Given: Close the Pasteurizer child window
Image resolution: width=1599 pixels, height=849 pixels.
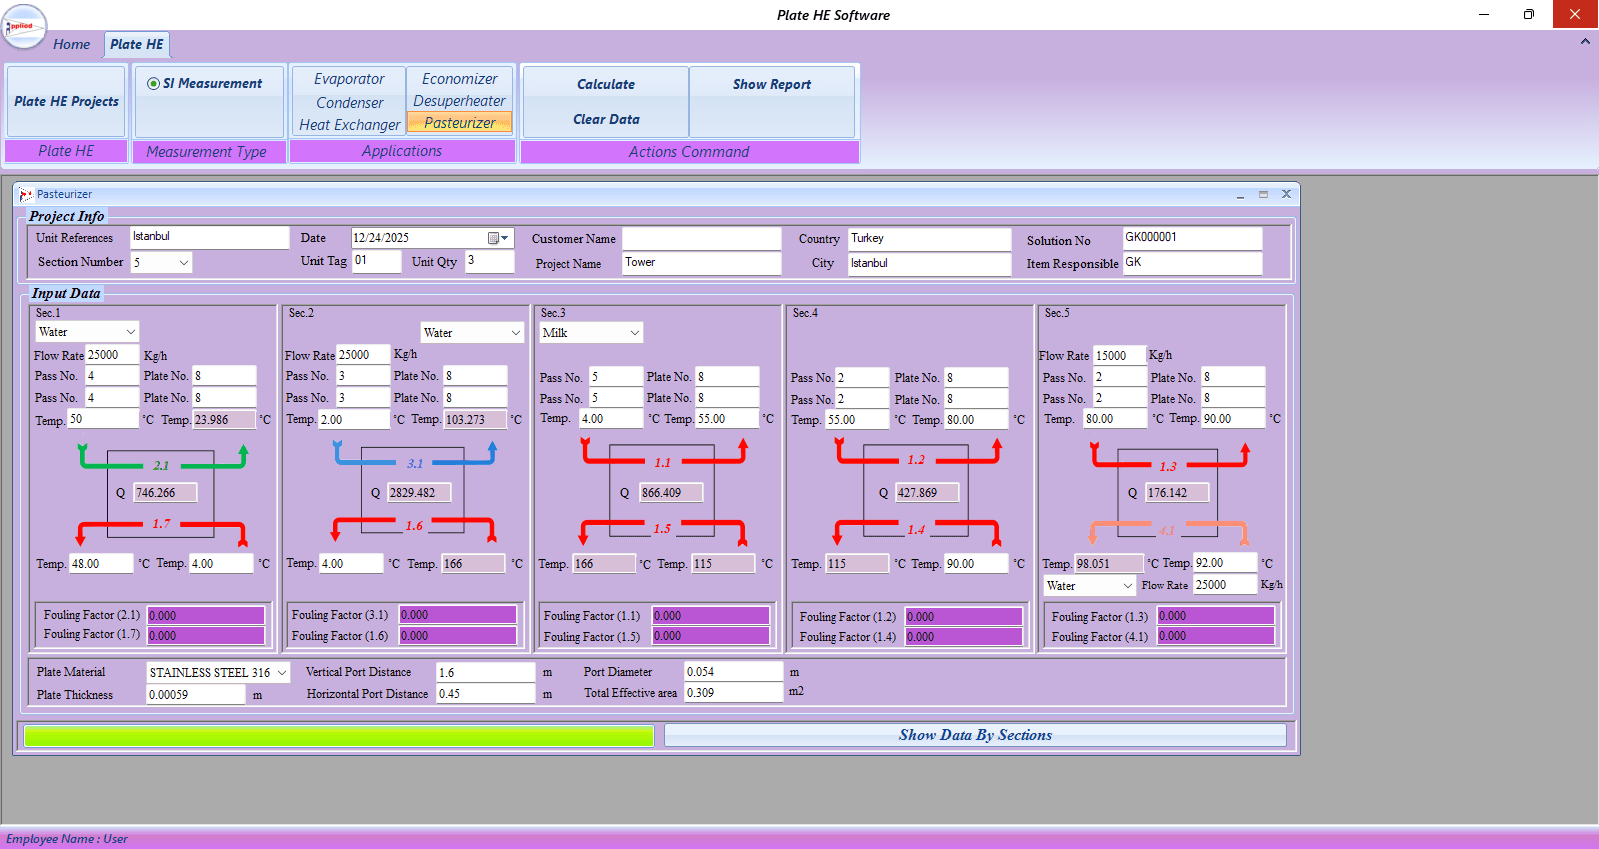Looking at the screenshot, I should click(x=1286, y=195).
